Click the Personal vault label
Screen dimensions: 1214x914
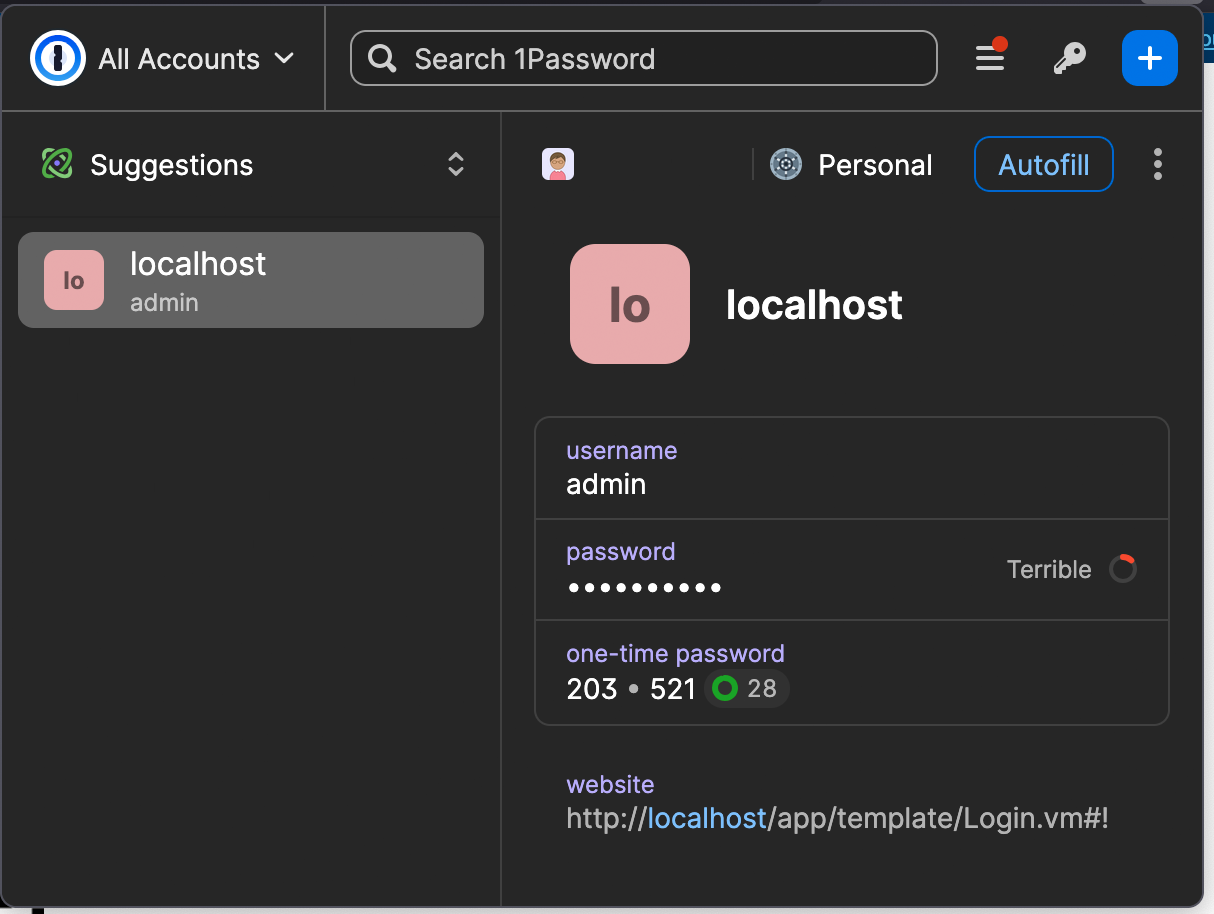(x=874, y=165)
